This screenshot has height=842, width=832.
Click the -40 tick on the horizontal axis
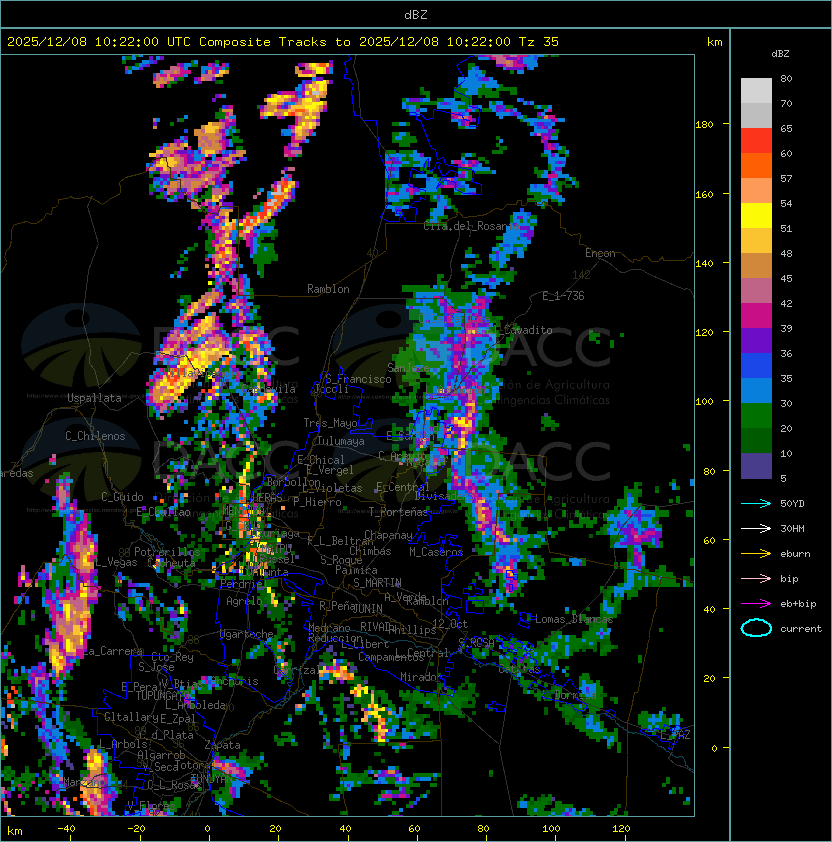pyautogui.click(x=67, y=829)
